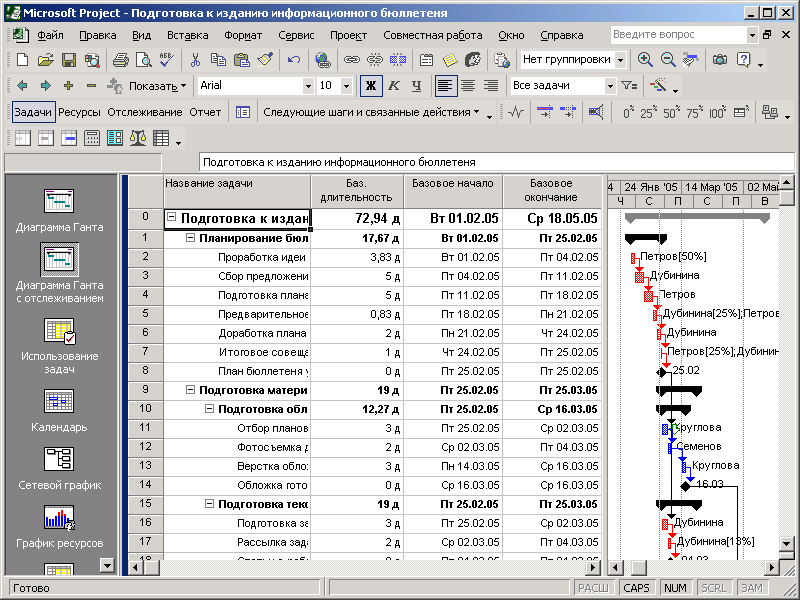The width and height of the screenshot is (800, 600).
Task: Link selected tasks chain icon
Action: [x=352, y=60]
